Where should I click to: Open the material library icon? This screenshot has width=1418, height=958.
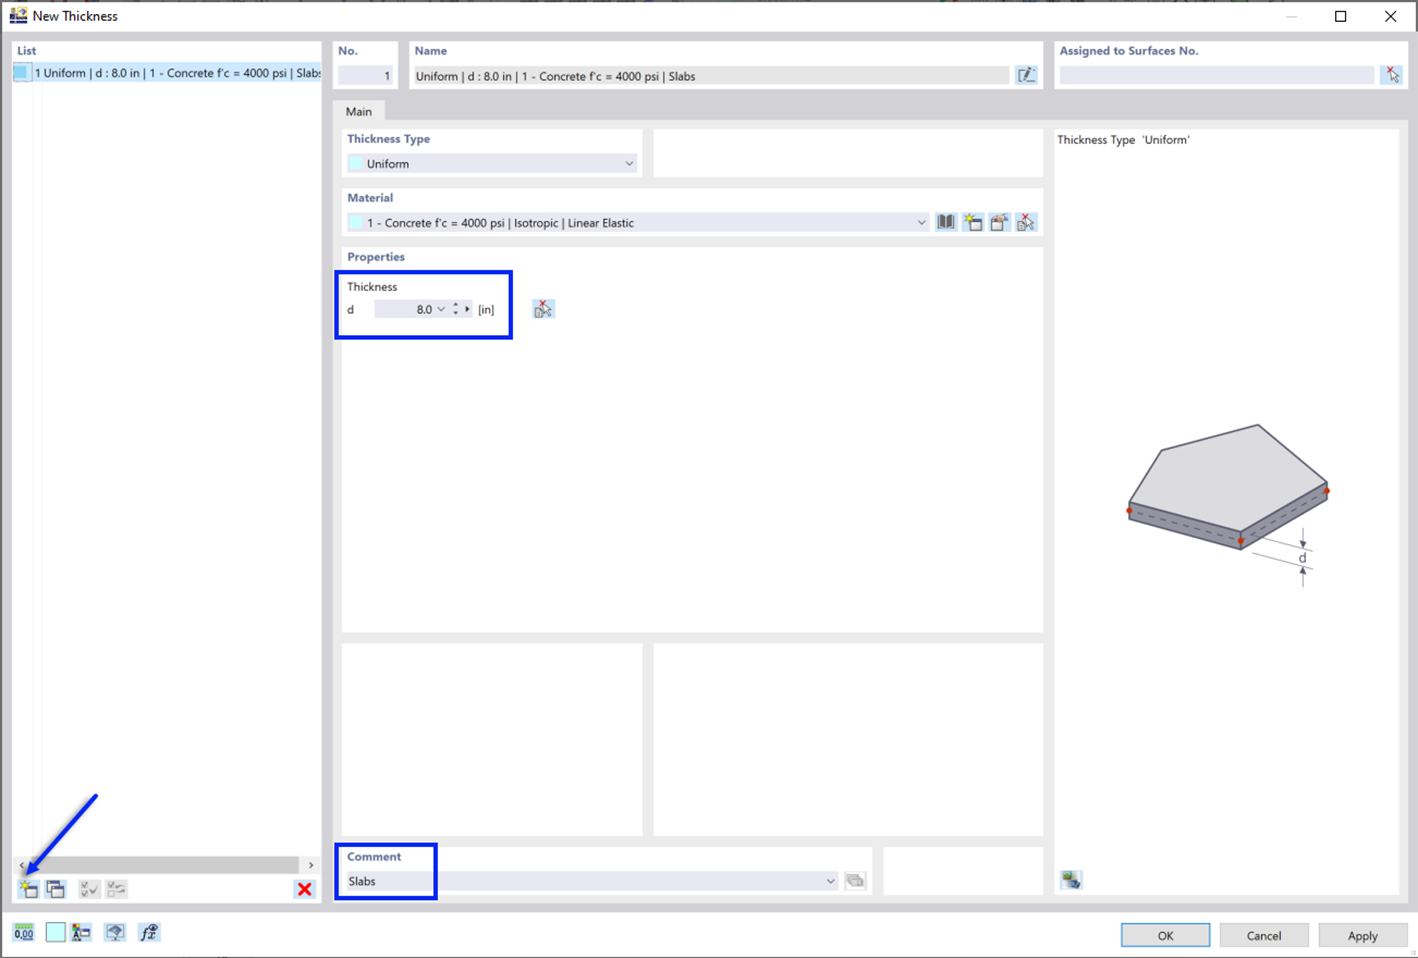[945, 222]
